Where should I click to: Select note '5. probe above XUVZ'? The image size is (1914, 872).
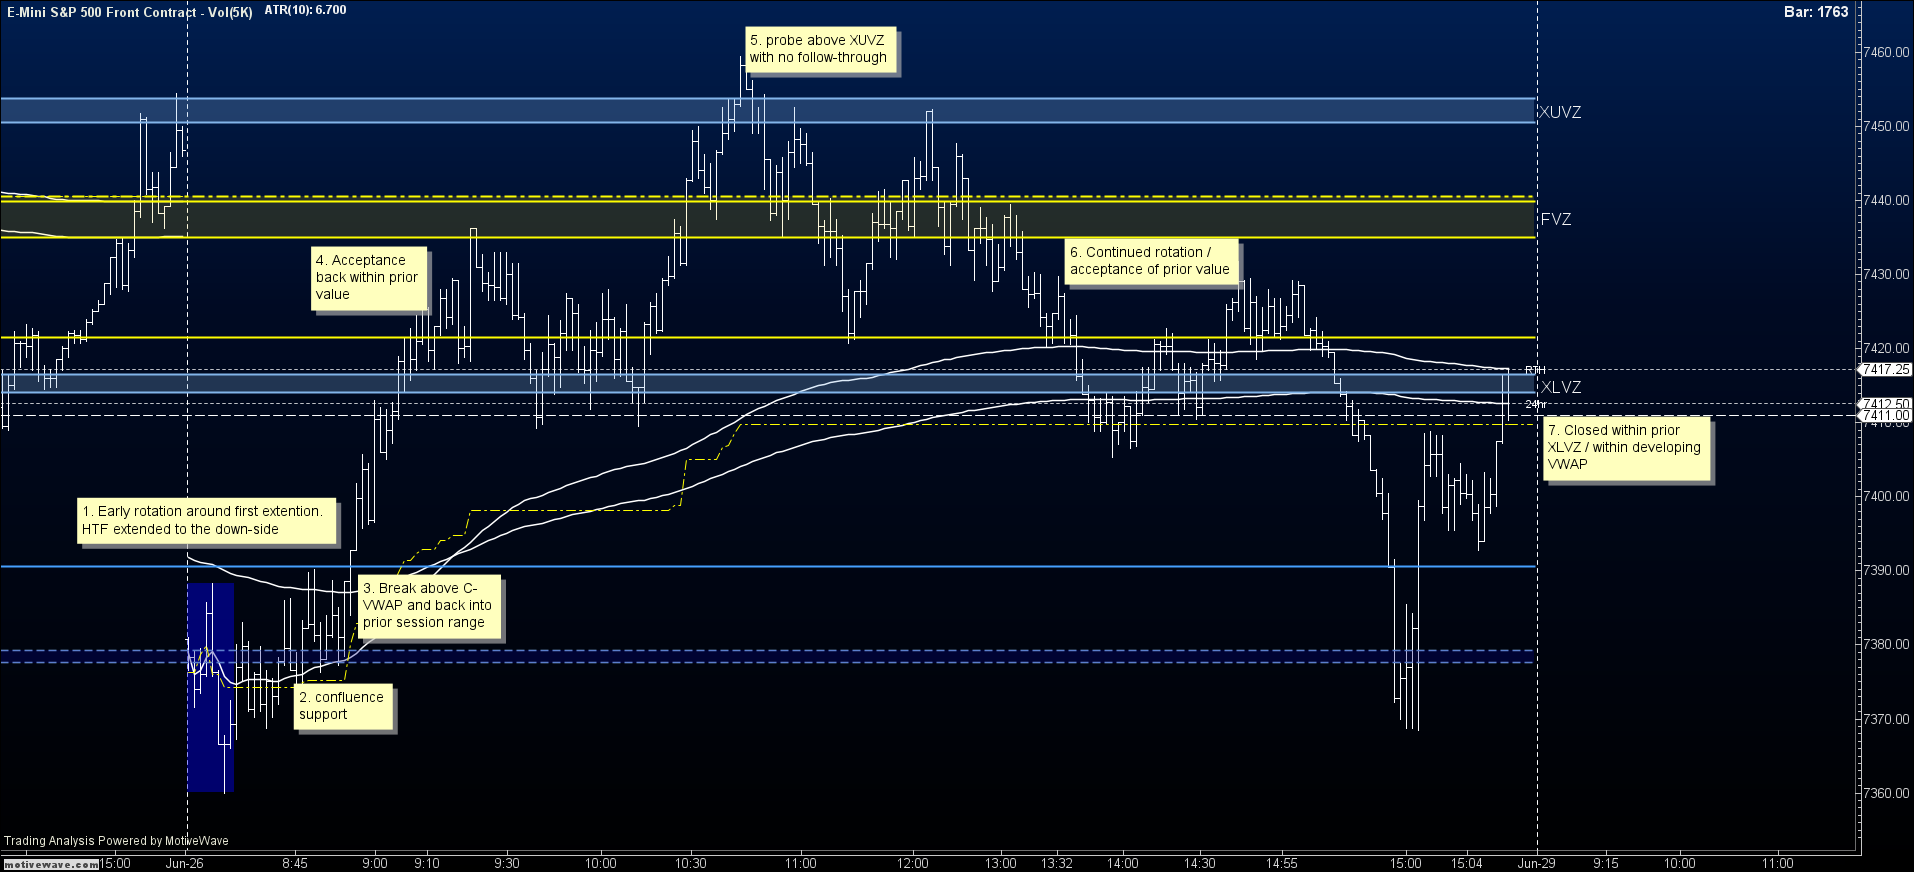(x=820, y=49)
